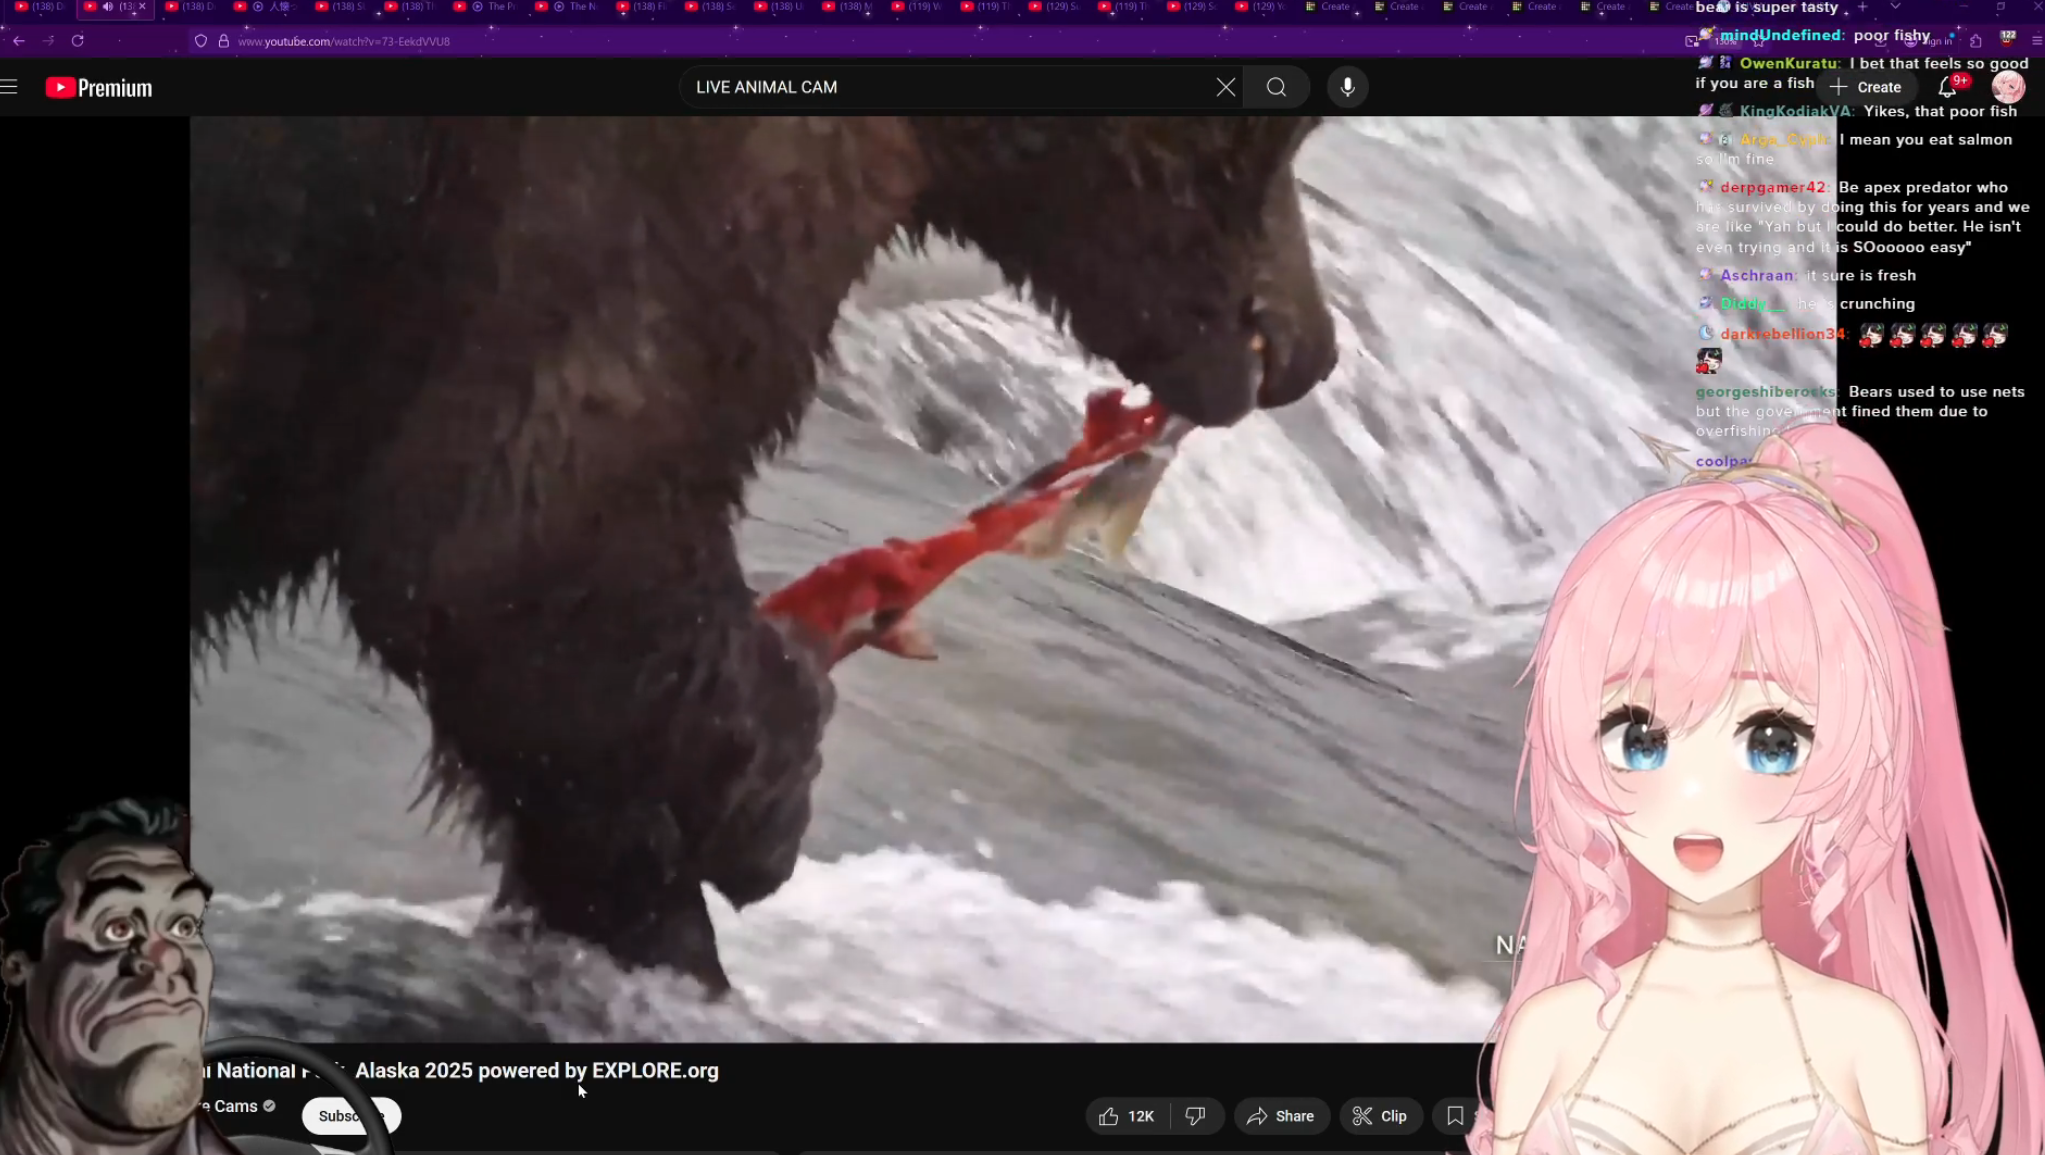Click chat username georgeshiberocks
Image resolution: width=2045 pixels, height=1155 pixels.
[x=1766, y=392]
